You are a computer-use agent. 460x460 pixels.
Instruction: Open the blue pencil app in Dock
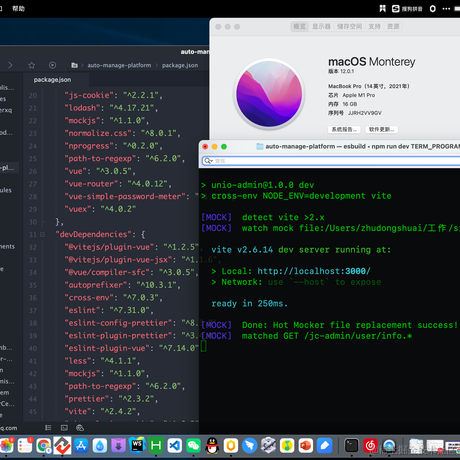click(324, 446)
